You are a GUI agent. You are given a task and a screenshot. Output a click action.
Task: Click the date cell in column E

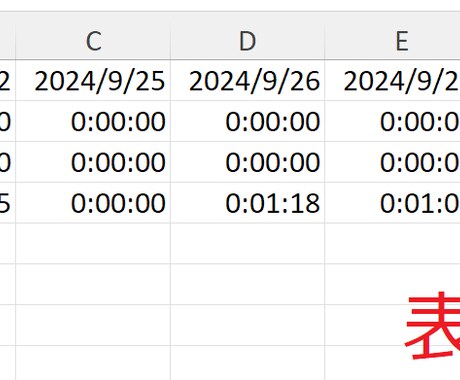392,81
